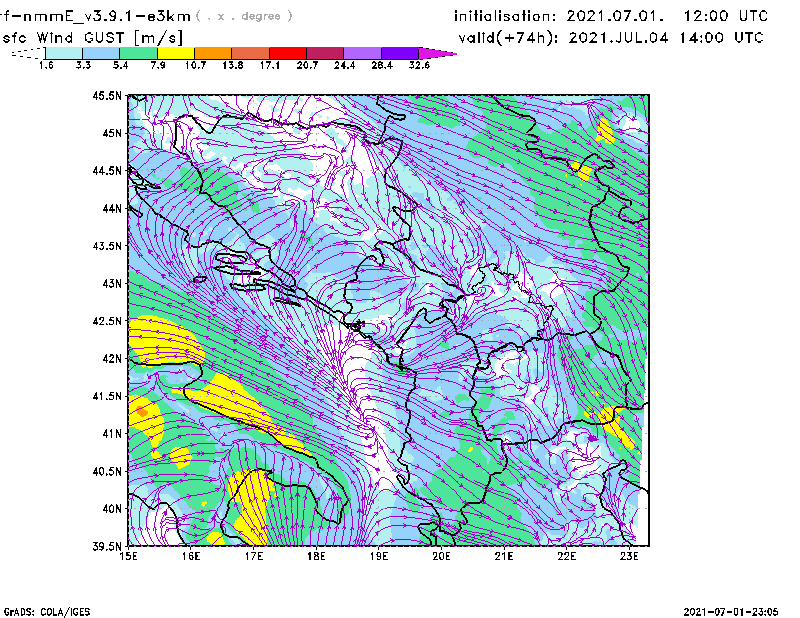
Task: Click the legend value 28.4
Action: (382, 65)
